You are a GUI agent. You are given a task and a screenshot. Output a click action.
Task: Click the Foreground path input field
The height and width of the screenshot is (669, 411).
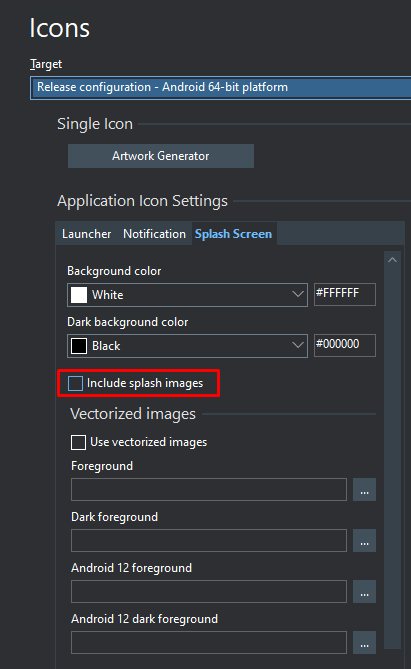click(x=209, y=489)
